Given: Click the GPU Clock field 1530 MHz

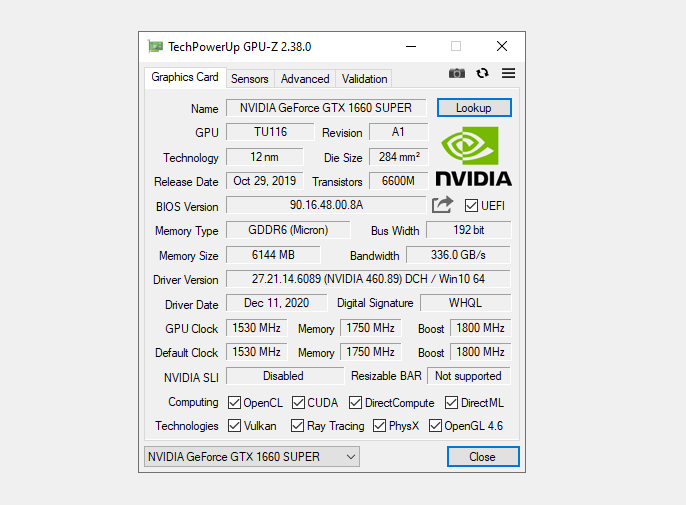Looking at the screenshot, I should click(257, 328).
